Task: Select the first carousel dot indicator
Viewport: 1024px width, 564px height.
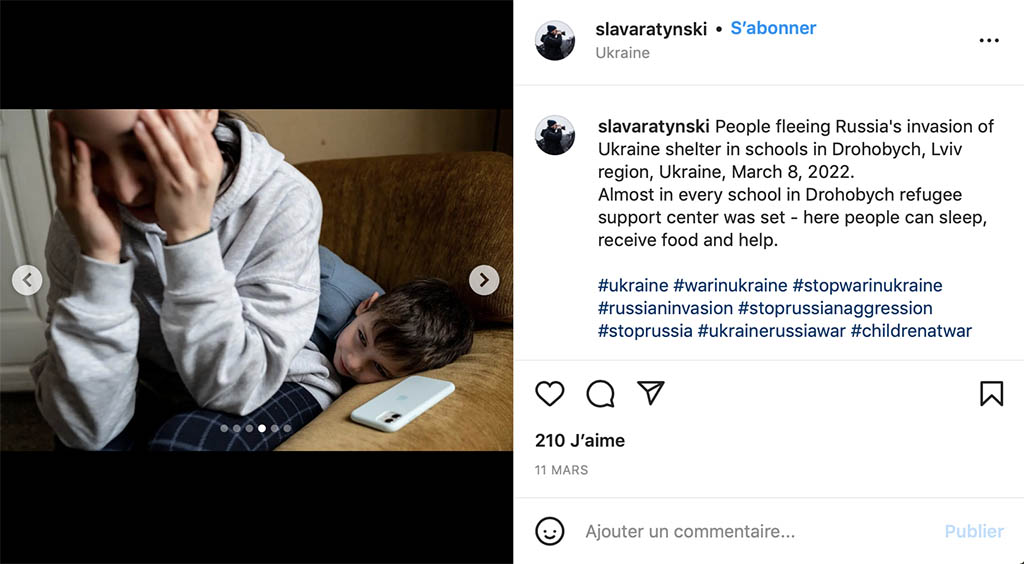Action: point(224,428)
